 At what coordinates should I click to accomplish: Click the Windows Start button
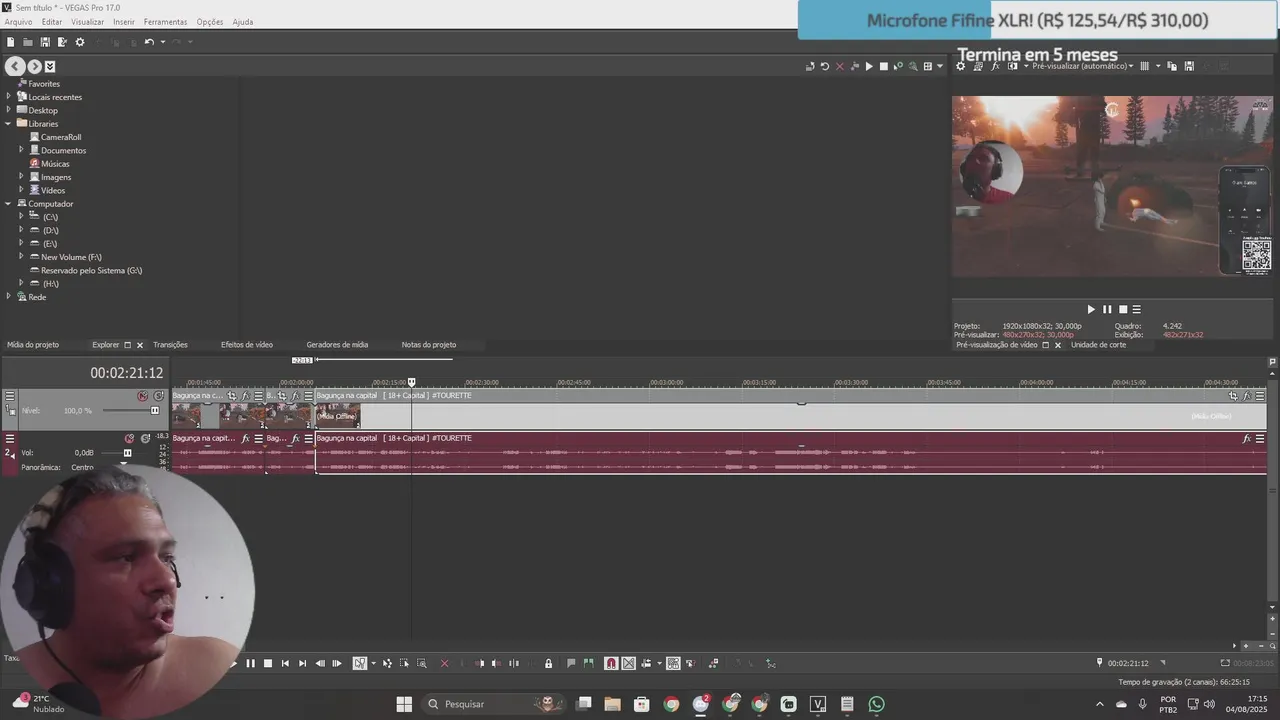404,704
